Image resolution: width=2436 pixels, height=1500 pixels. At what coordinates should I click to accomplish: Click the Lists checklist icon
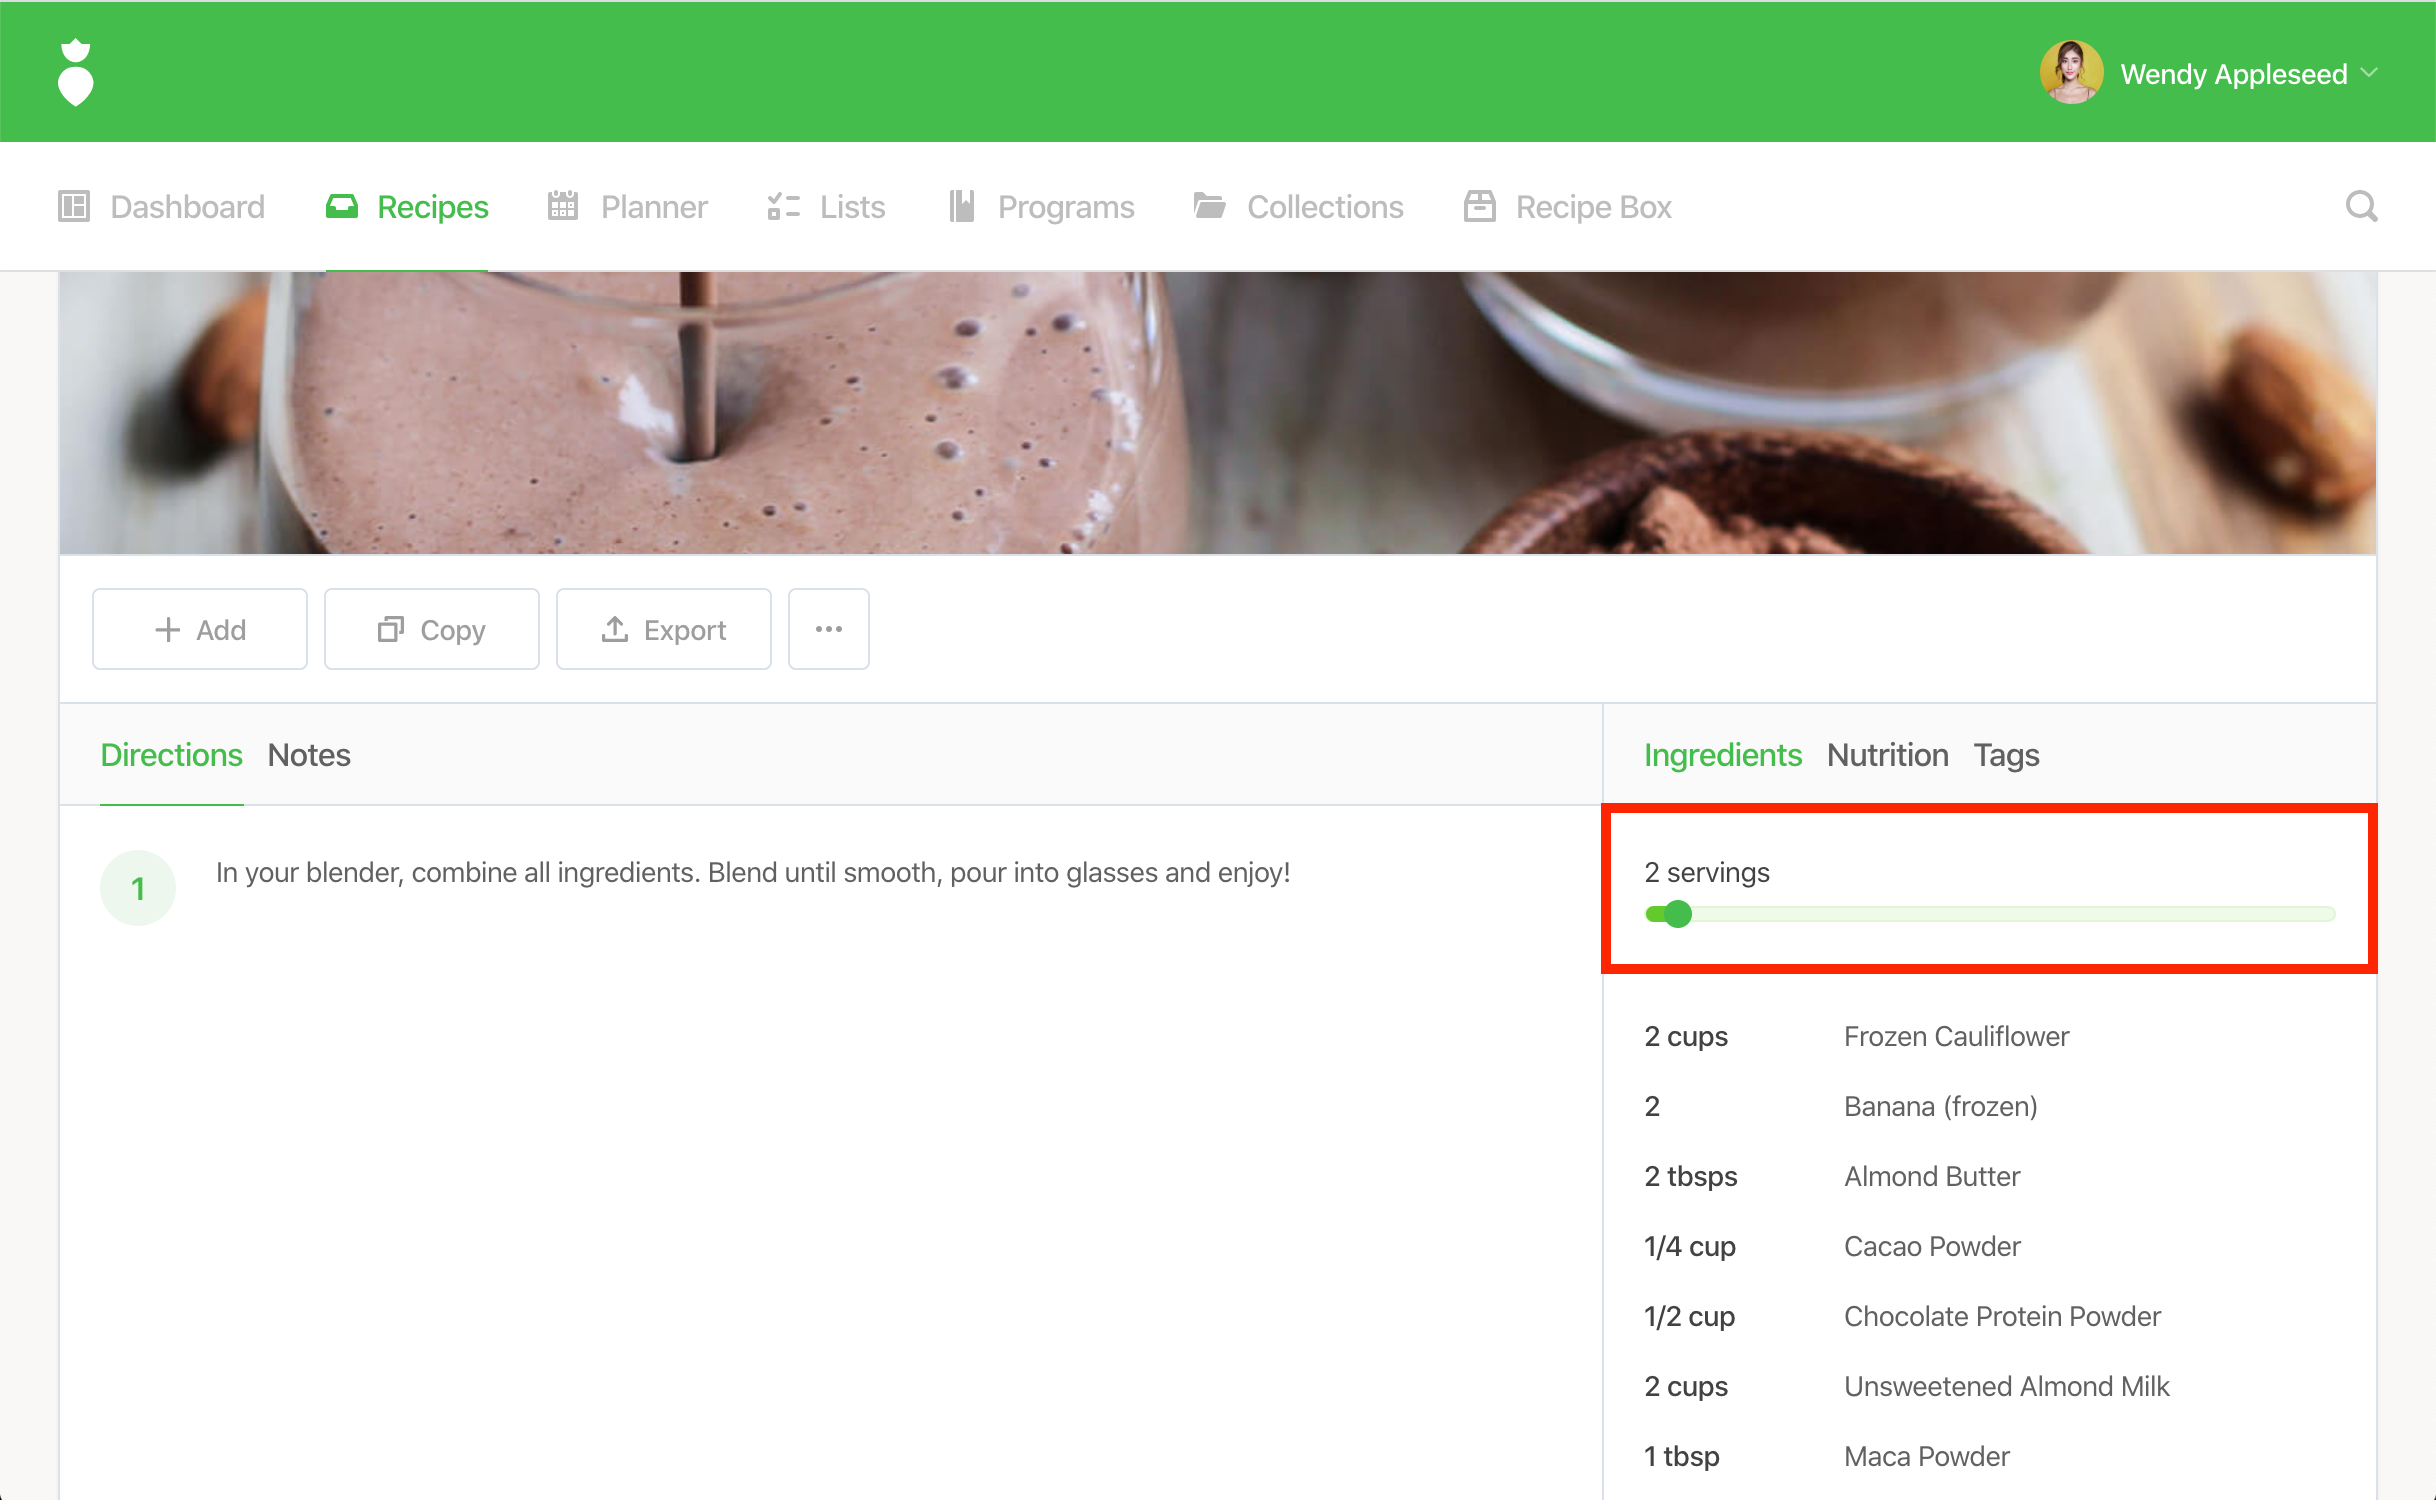[x=783, y=207]
